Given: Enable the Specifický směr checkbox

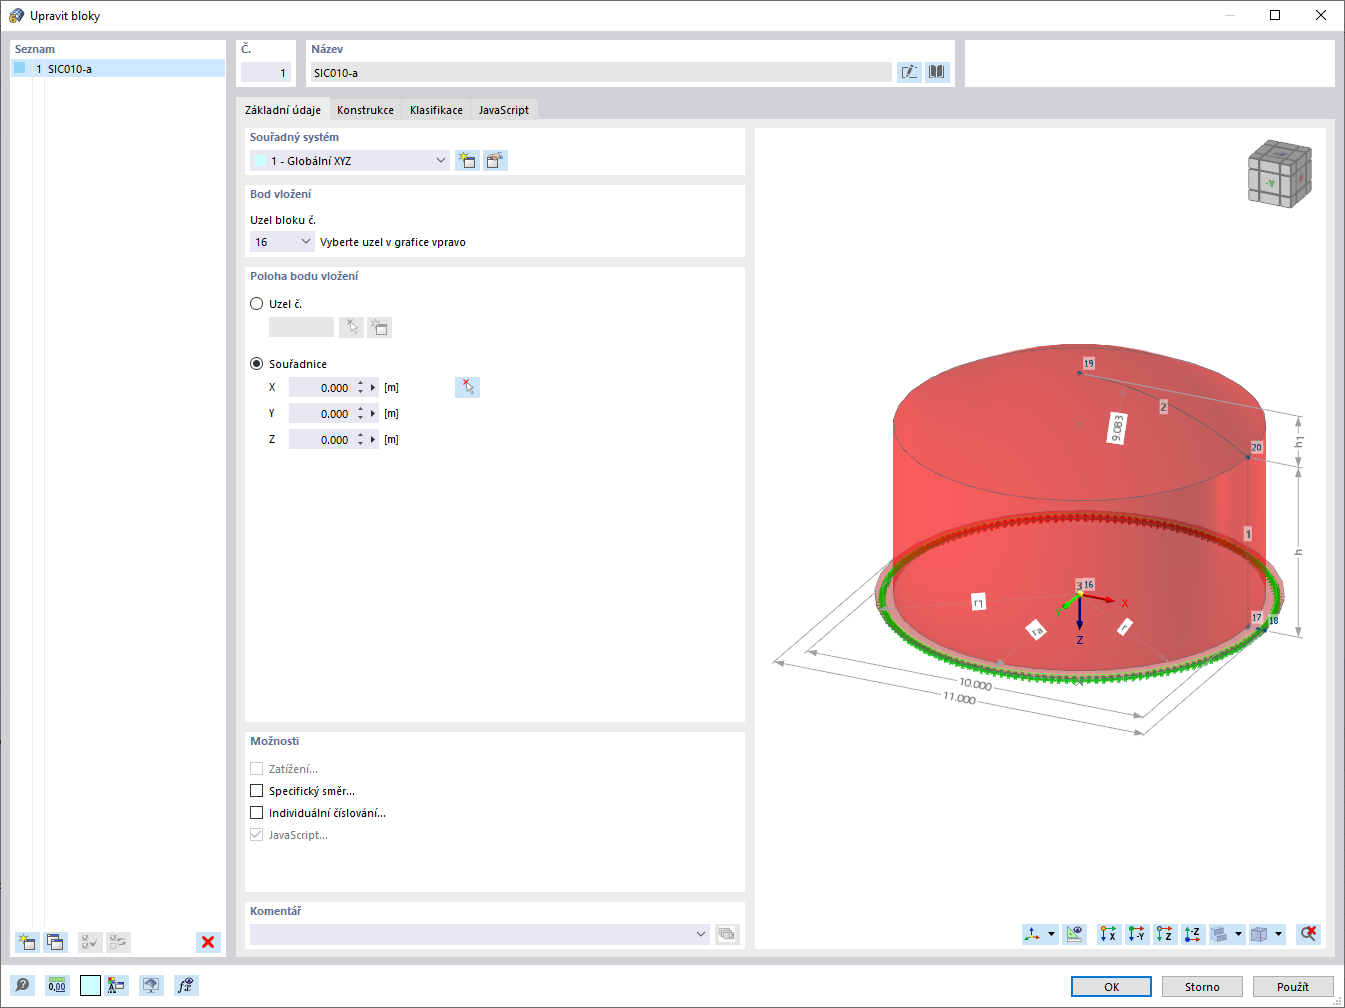Looking at the screenshot, I should (256, 790).
